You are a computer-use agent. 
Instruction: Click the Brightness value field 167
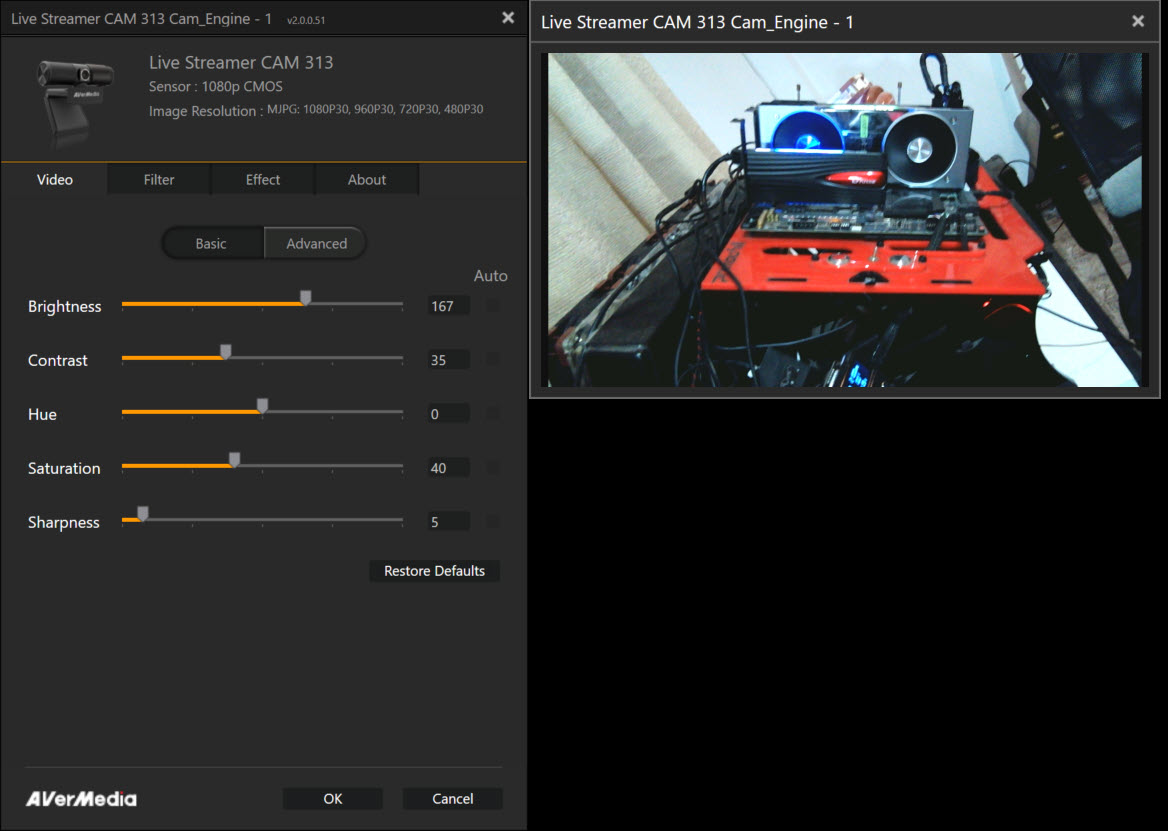pos(448,306)
